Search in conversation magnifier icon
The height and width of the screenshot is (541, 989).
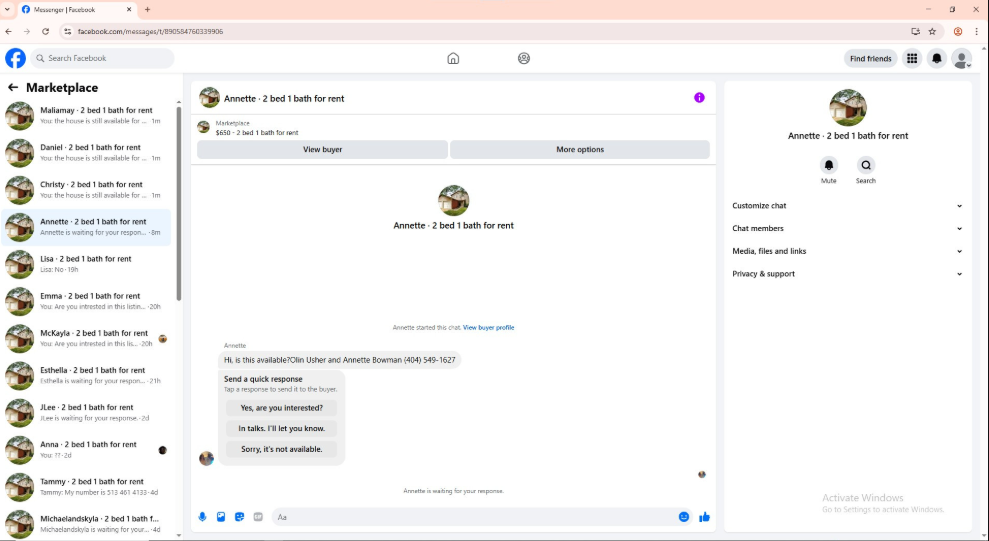pyautogui.click(x=866, y=165)
